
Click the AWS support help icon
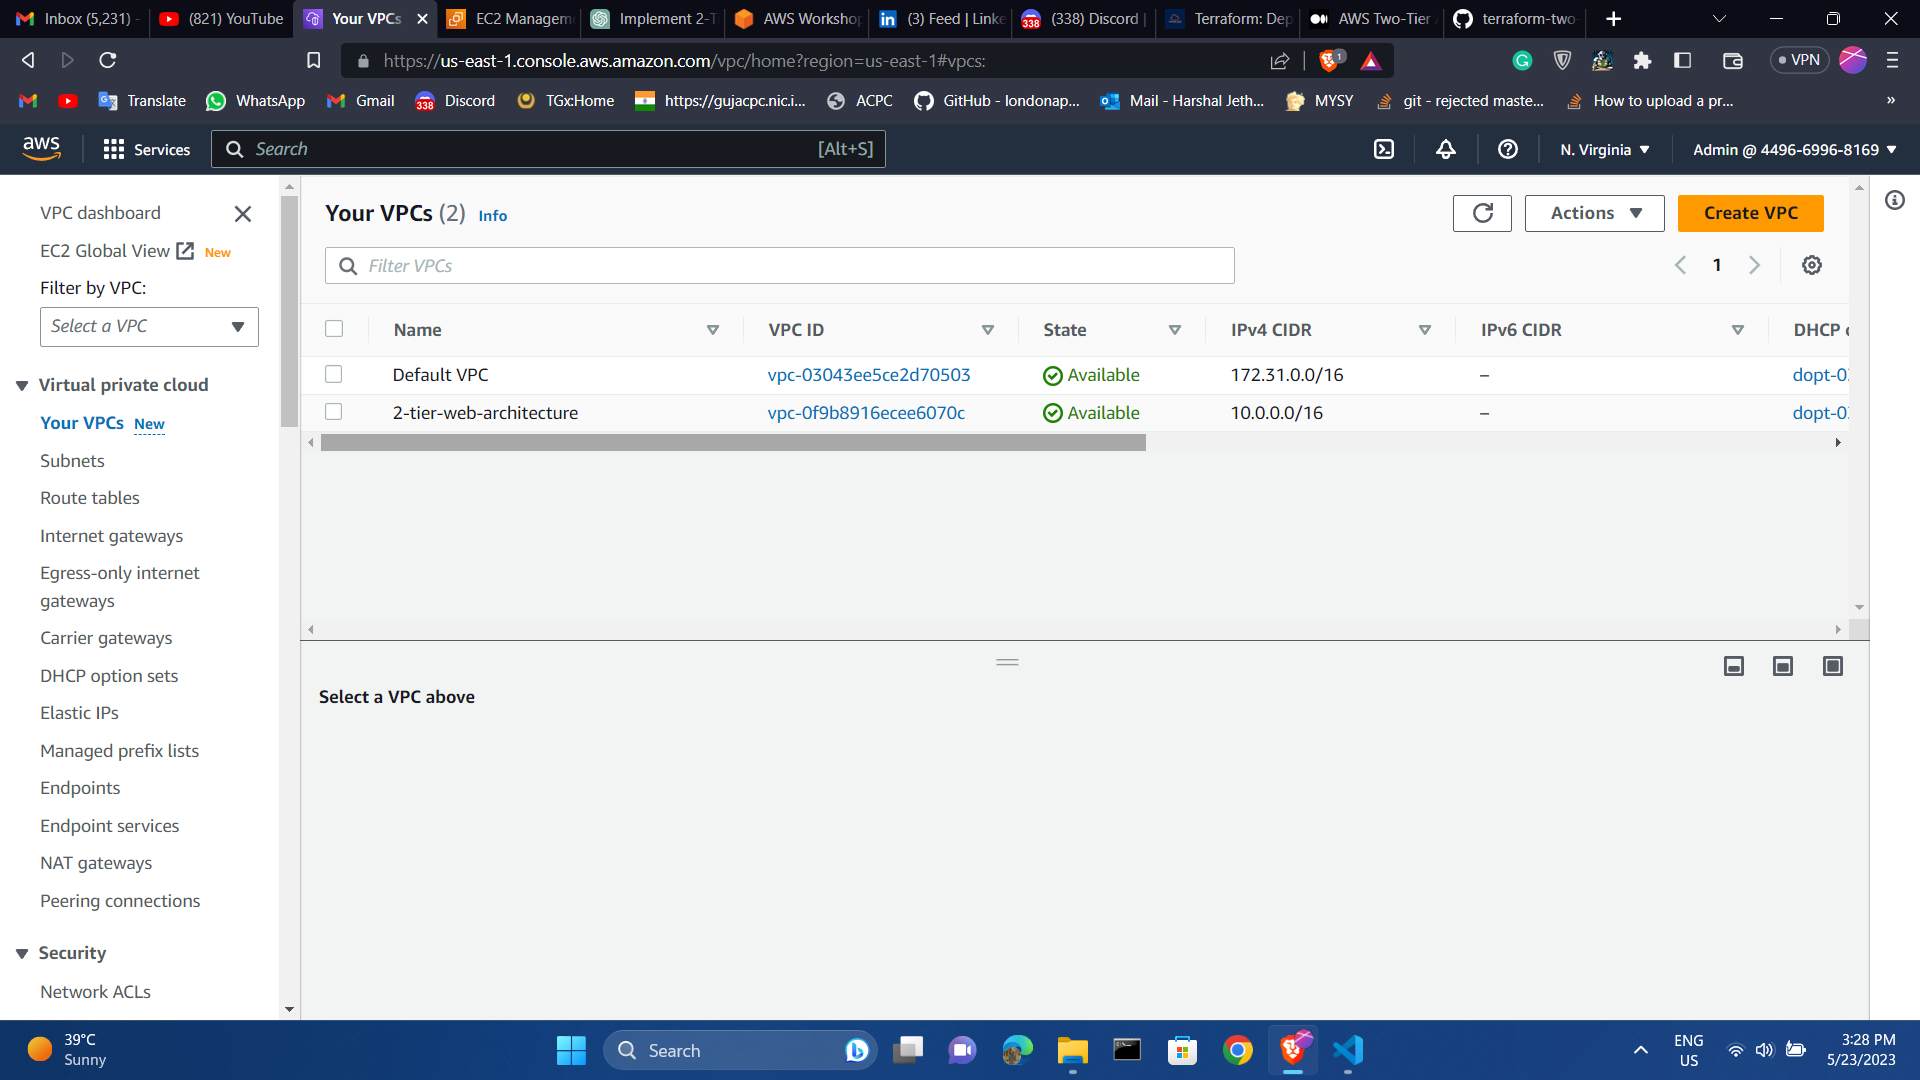[x=1508, y=149]
